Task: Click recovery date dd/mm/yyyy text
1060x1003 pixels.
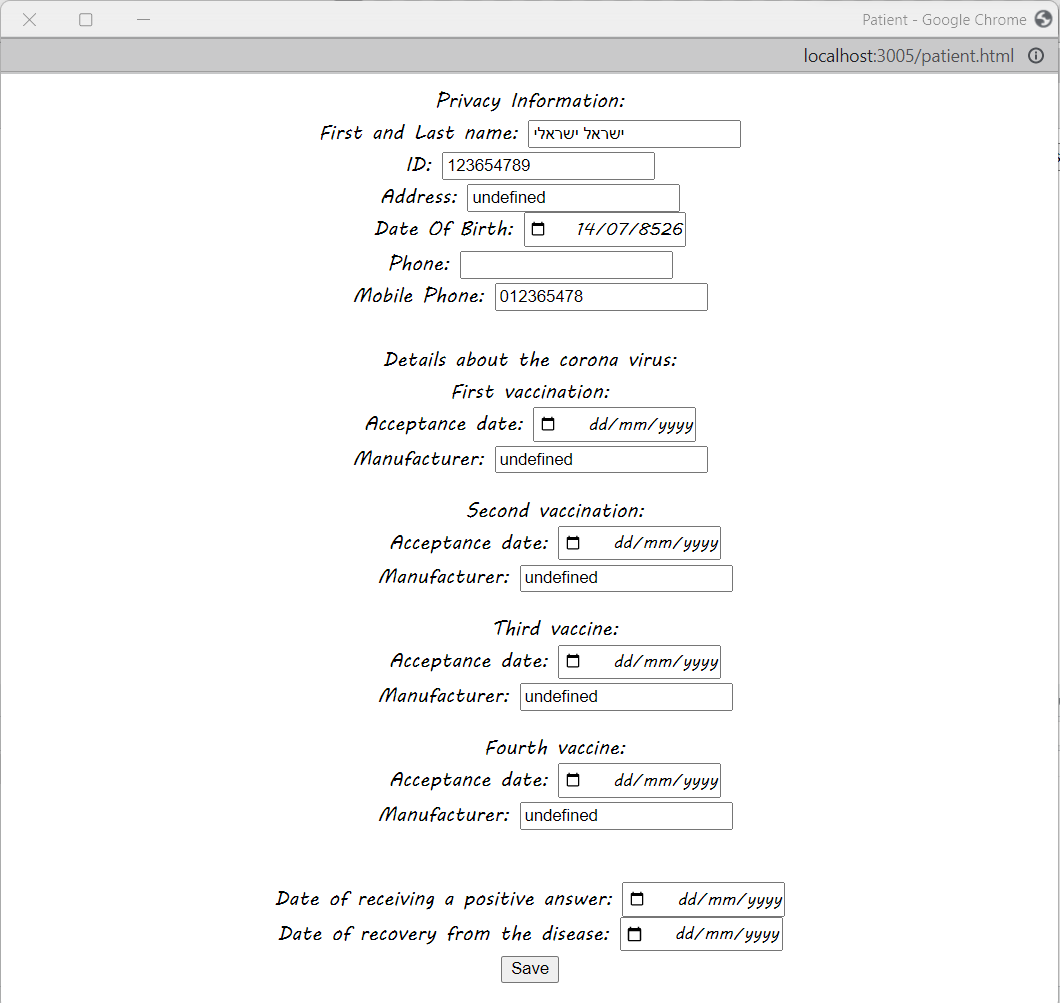Action: pos(727,934)
